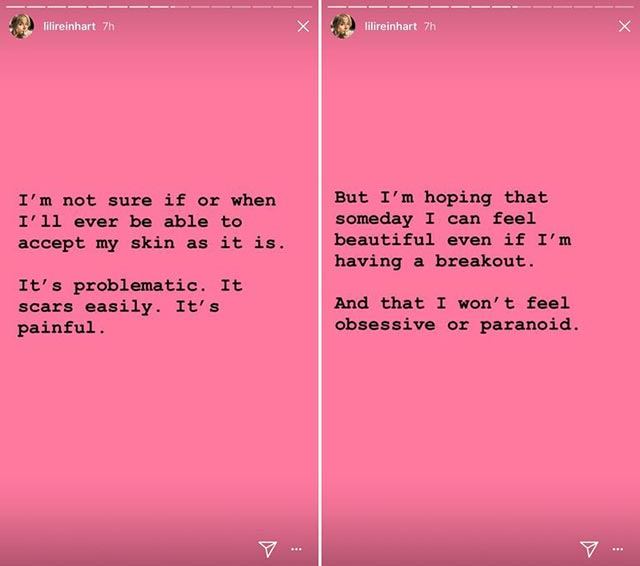This screenshot has width=640, height=566.
Task: Share the "accept my skin" story via send icon
Action: coord(267,548)
